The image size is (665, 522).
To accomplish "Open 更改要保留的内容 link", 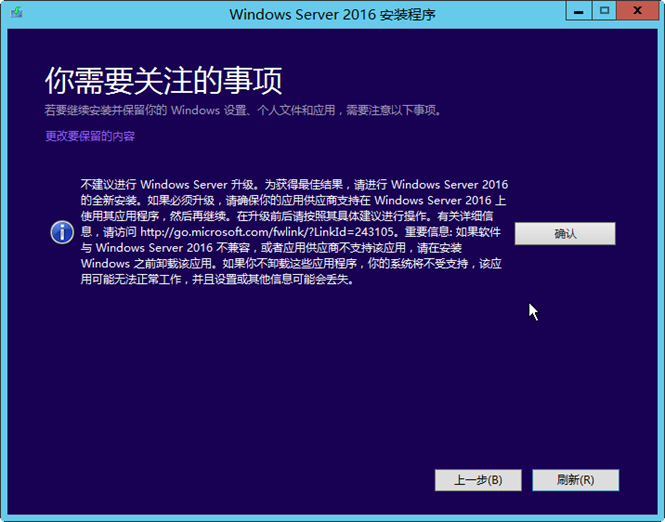I will tap(90, 136).
